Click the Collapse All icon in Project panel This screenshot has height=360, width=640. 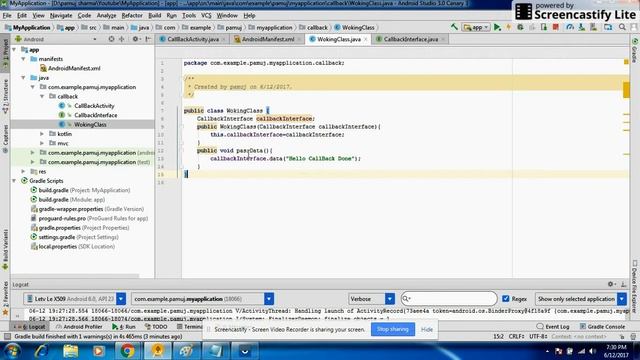122,39
